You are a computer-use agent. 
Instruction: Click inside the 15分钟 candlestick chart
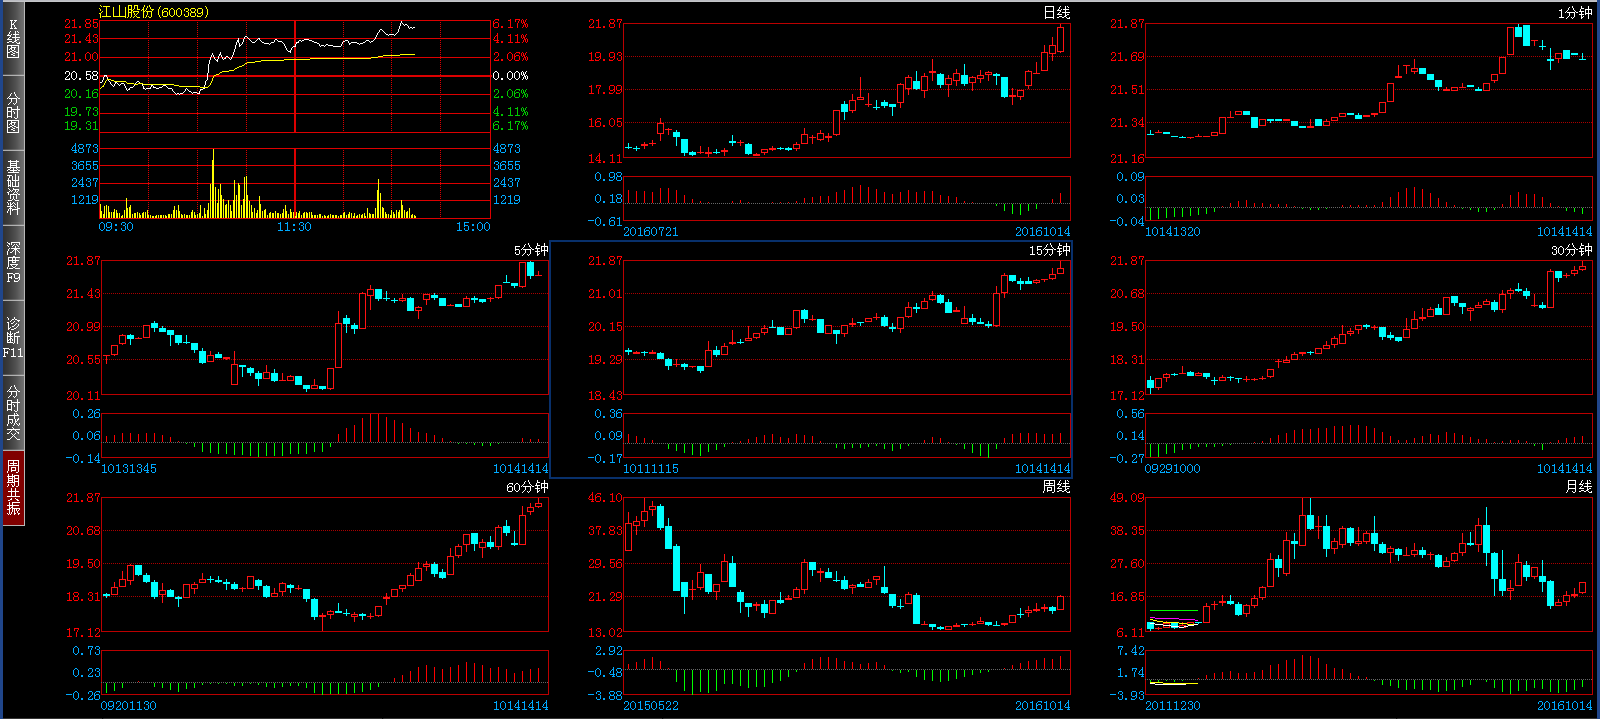[847, 328]
